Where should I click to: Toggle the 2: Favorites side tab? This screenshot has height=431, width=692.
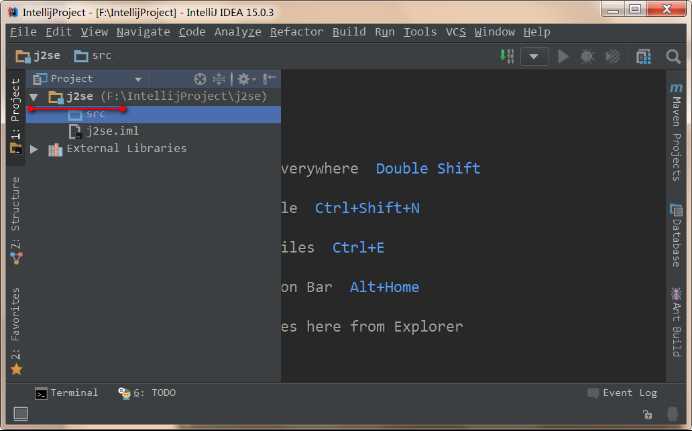[16, 331]
